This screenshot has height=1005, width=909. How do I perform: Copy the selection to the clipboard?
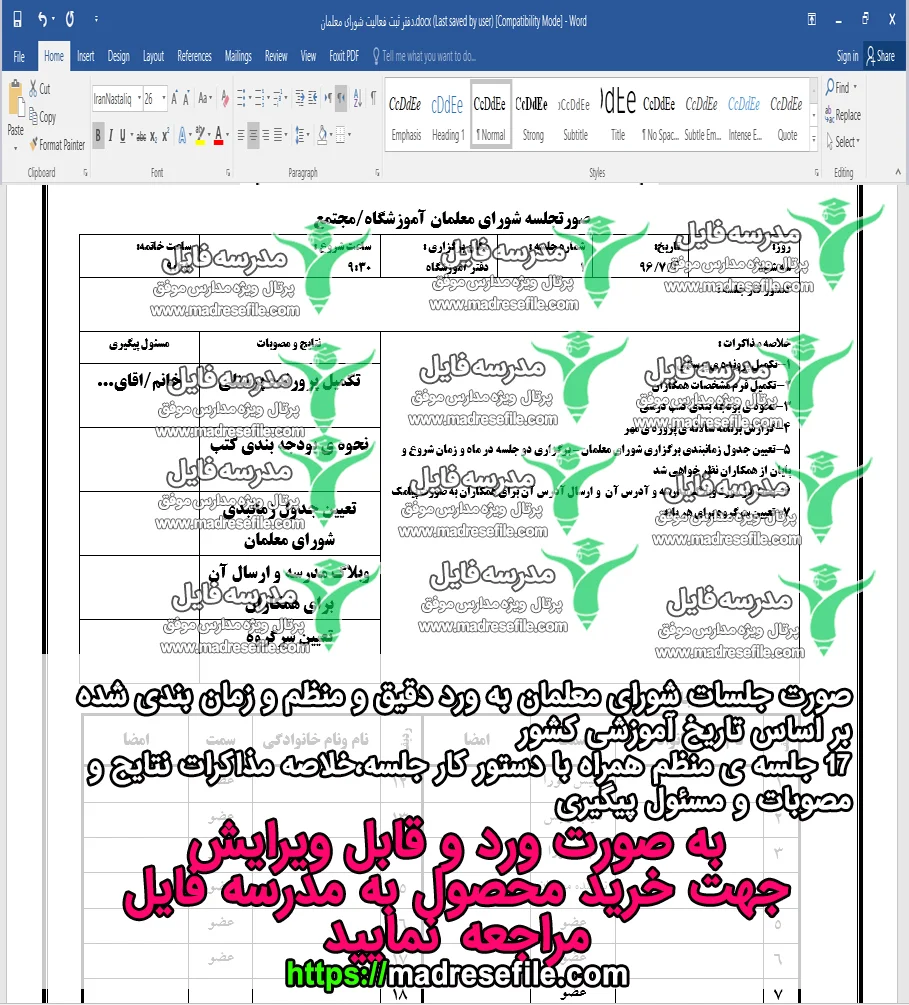pyautogui.click(x=43, y=117)
